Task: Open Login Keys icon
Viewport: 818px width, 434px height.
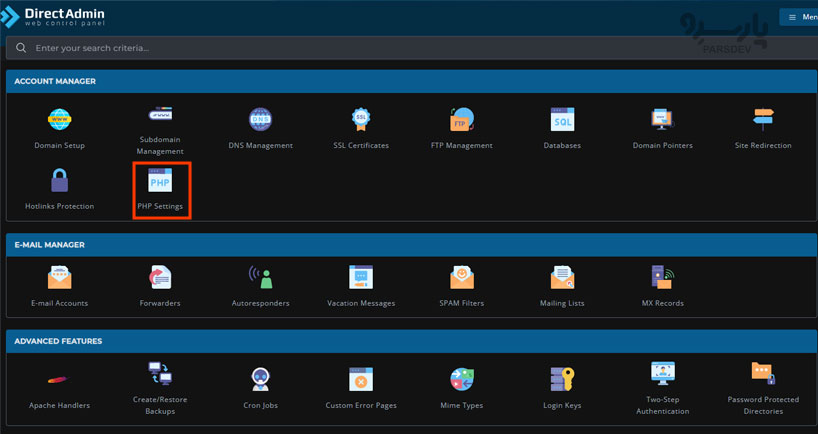Action: coord(562,379)
